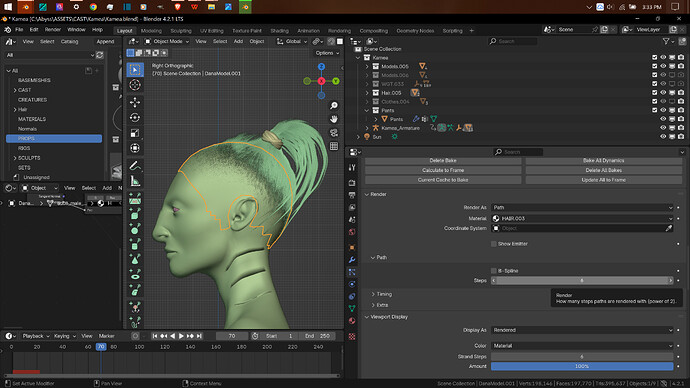Click the pan view hand icon
This screenshot has height=388, width=690.
334,119
